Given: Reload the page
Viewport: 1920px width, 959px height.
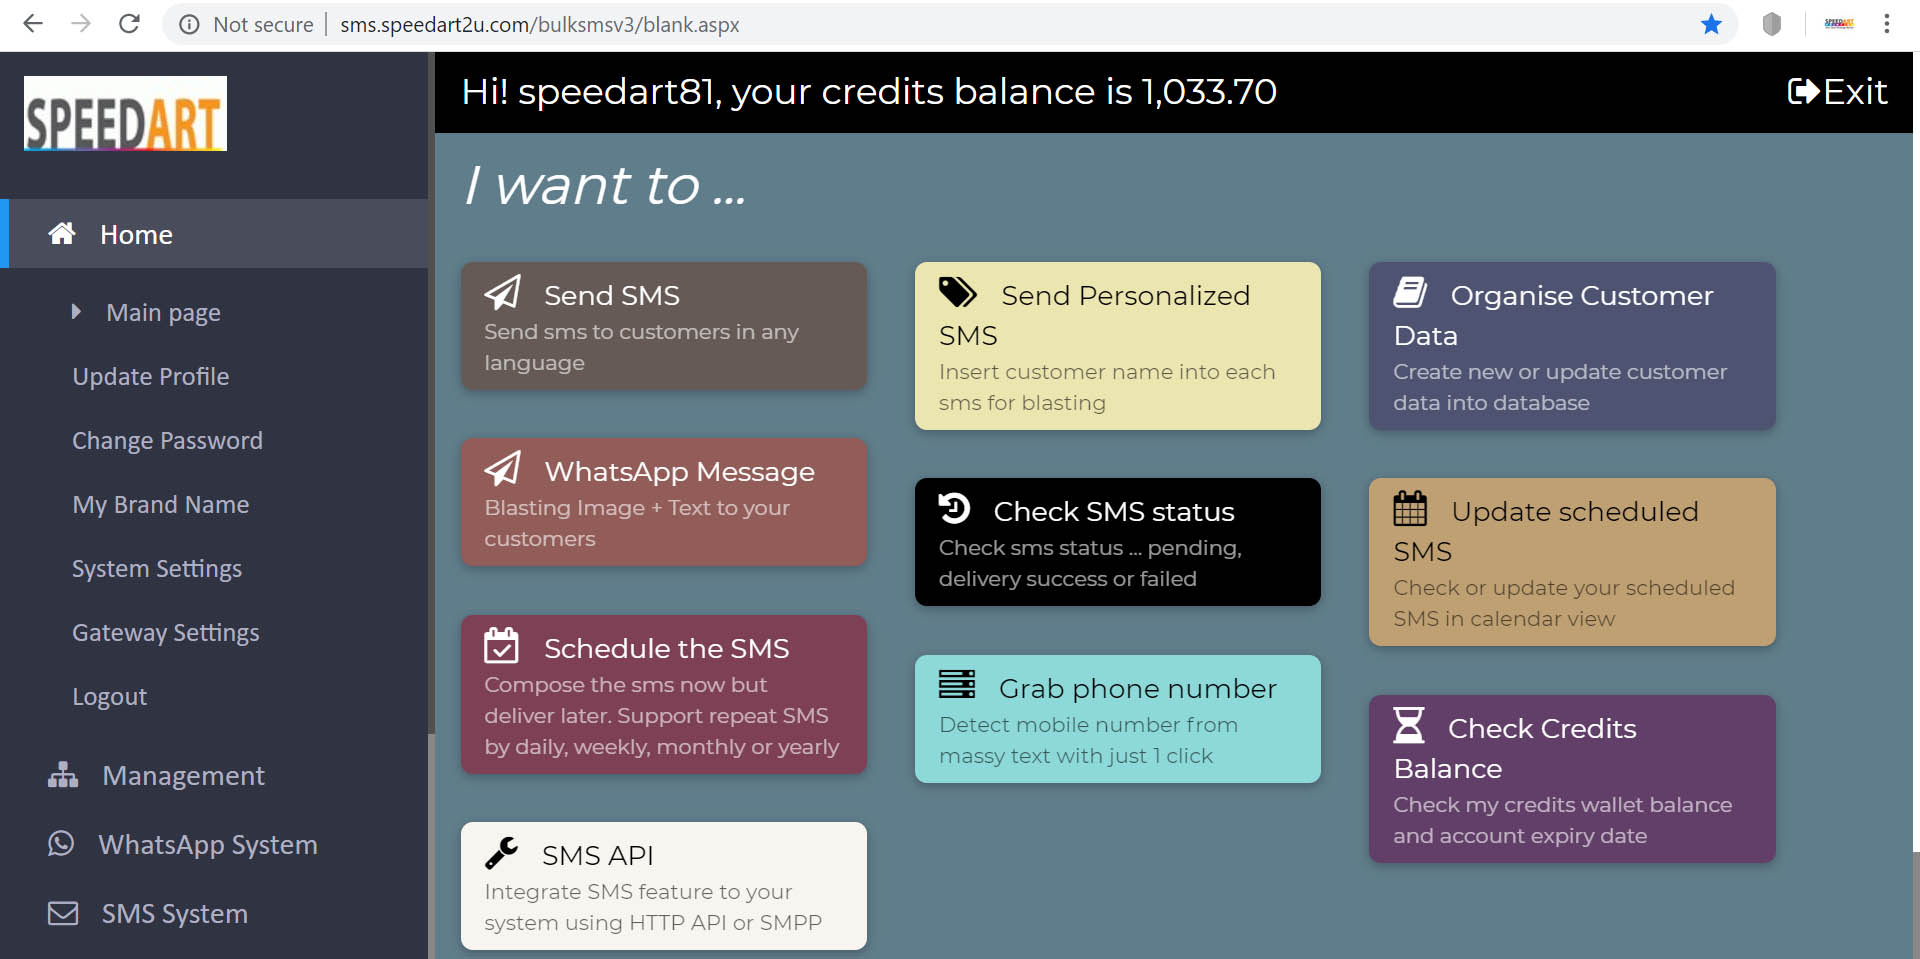Looking at the screenshot, I should click(x=129, y=24).
